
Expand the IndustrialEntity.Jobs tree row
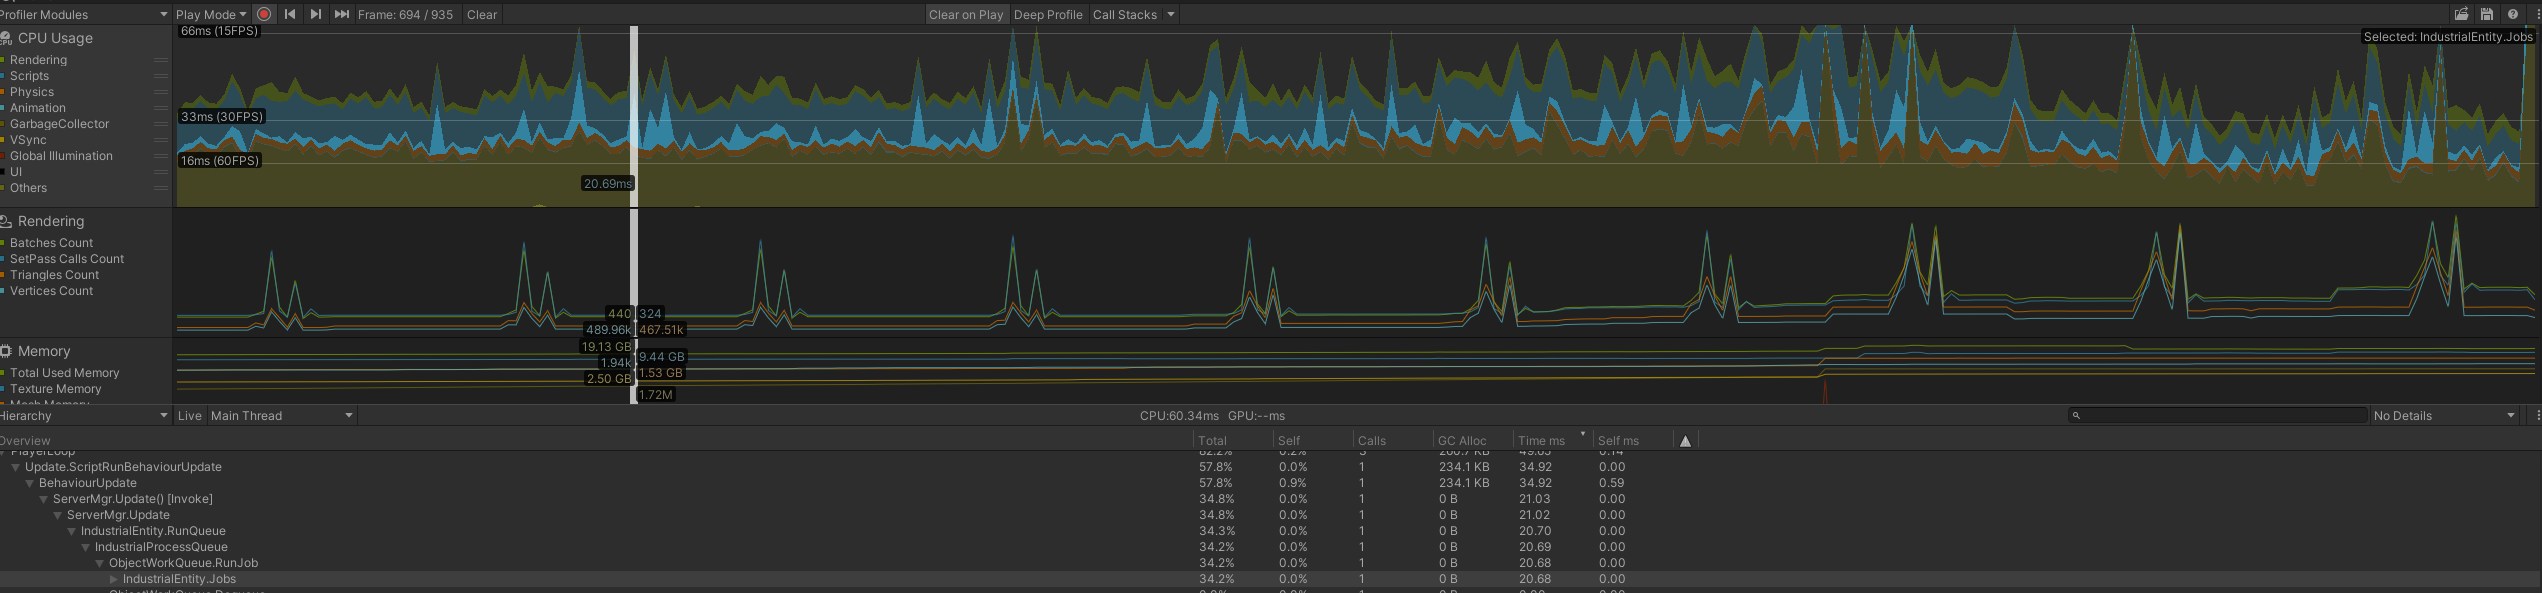(114, 579)
